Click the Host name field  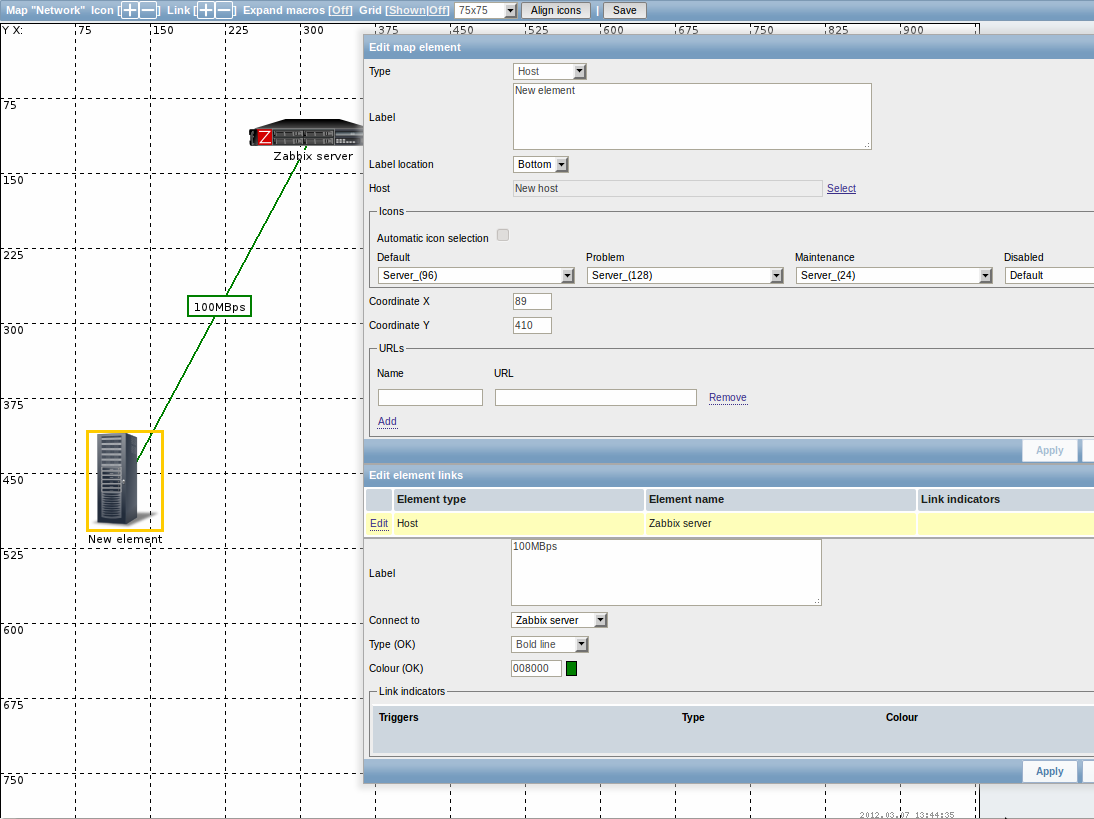668,188
